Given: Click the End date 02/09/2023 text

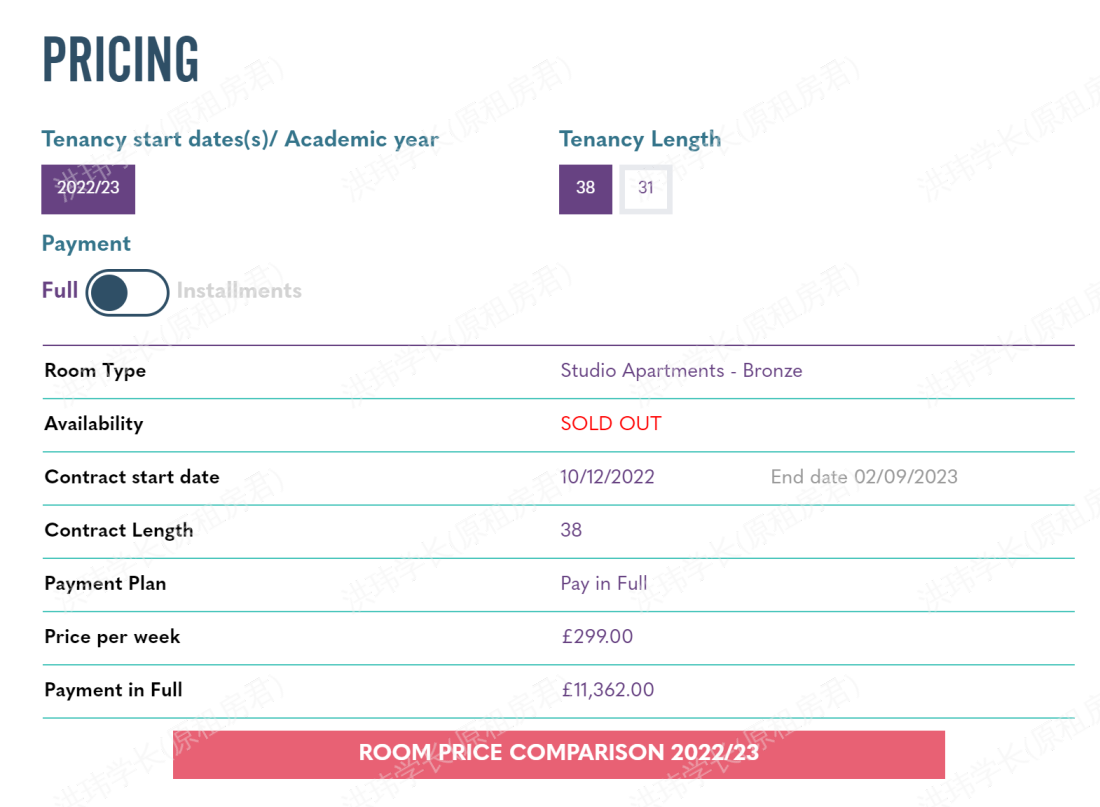Looking at the screenshot, I should click(x=863, y=477).
